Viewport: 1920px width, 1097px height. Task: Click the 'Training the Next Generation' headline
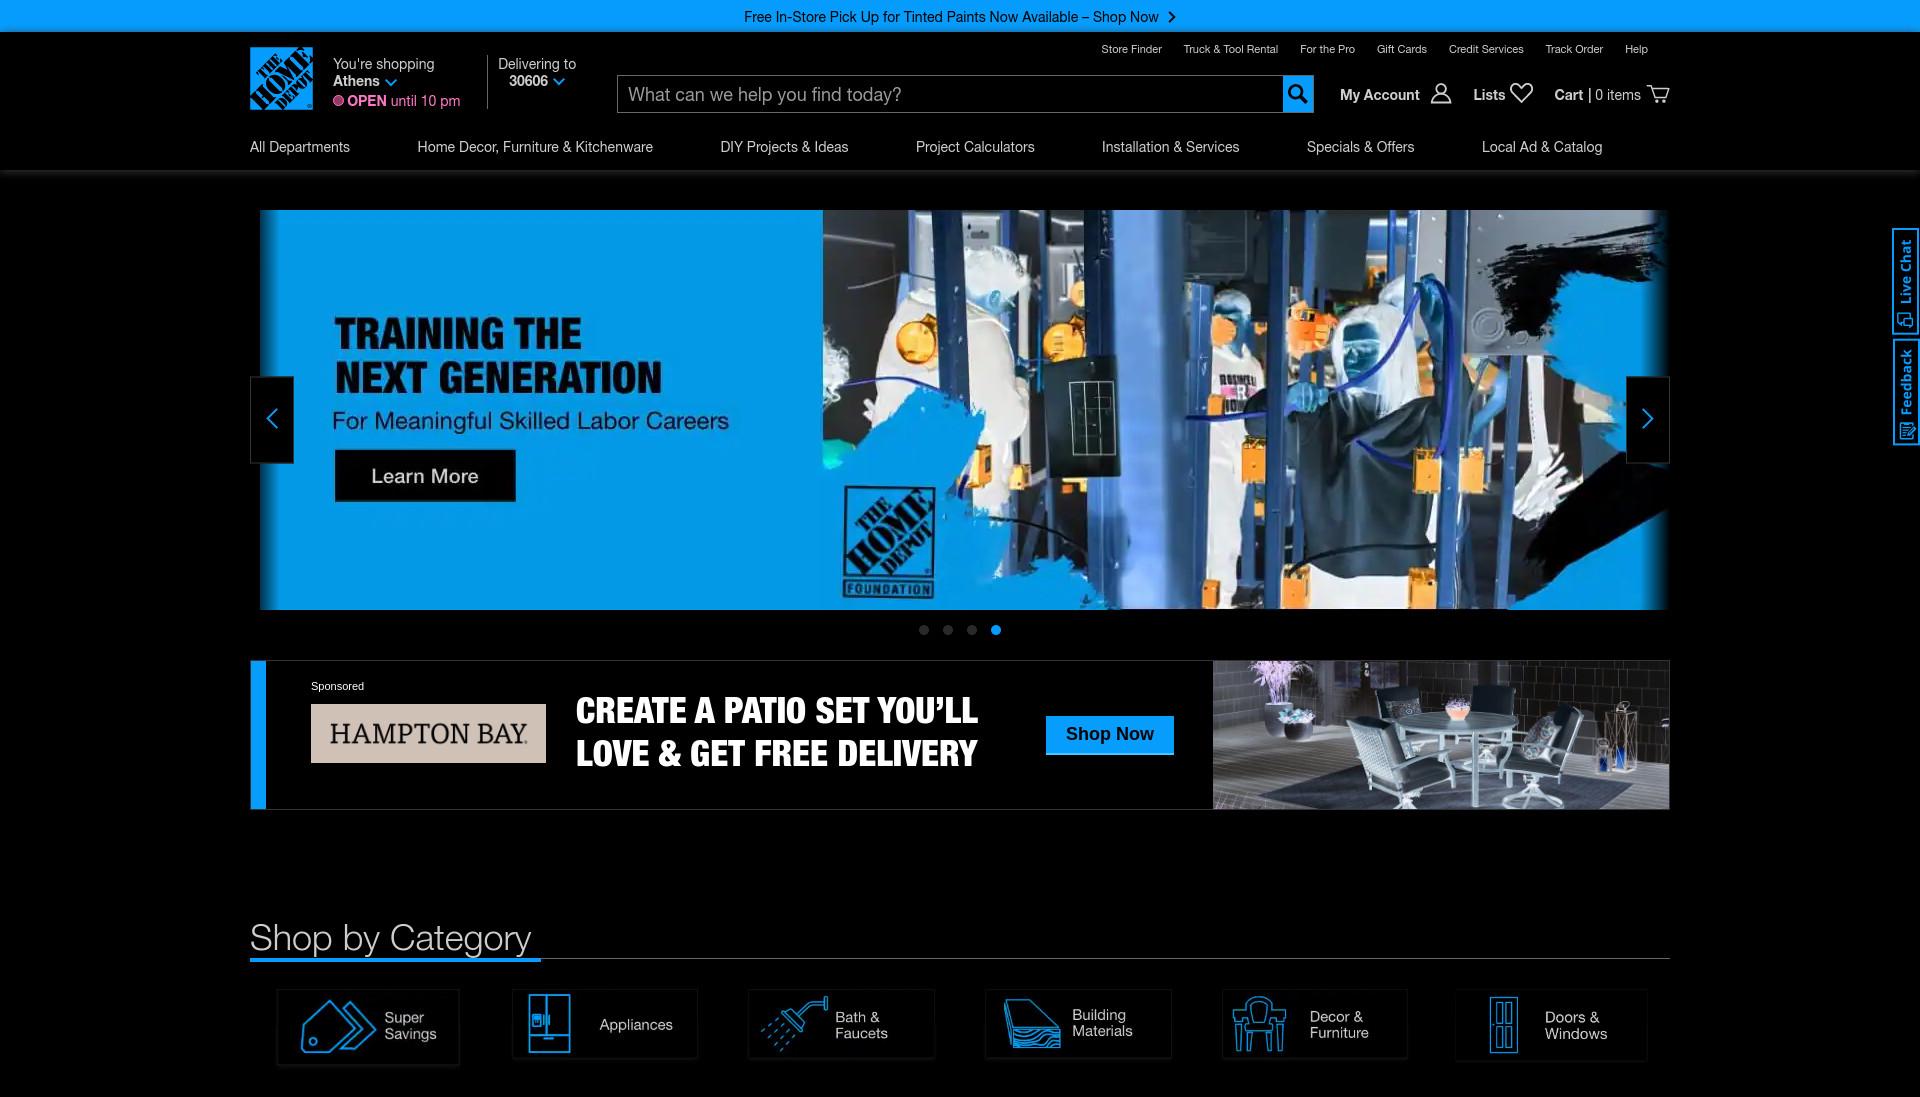498,356
